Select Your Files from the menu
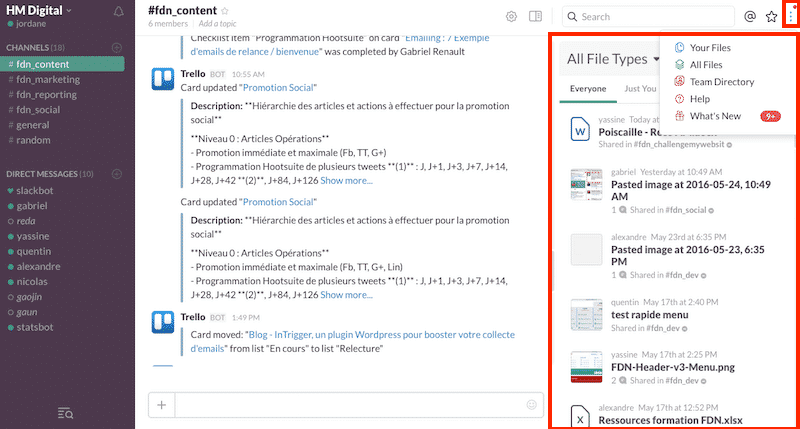This screenshot has height=429, width=800. pyautogui.click(x=711, y=47)
